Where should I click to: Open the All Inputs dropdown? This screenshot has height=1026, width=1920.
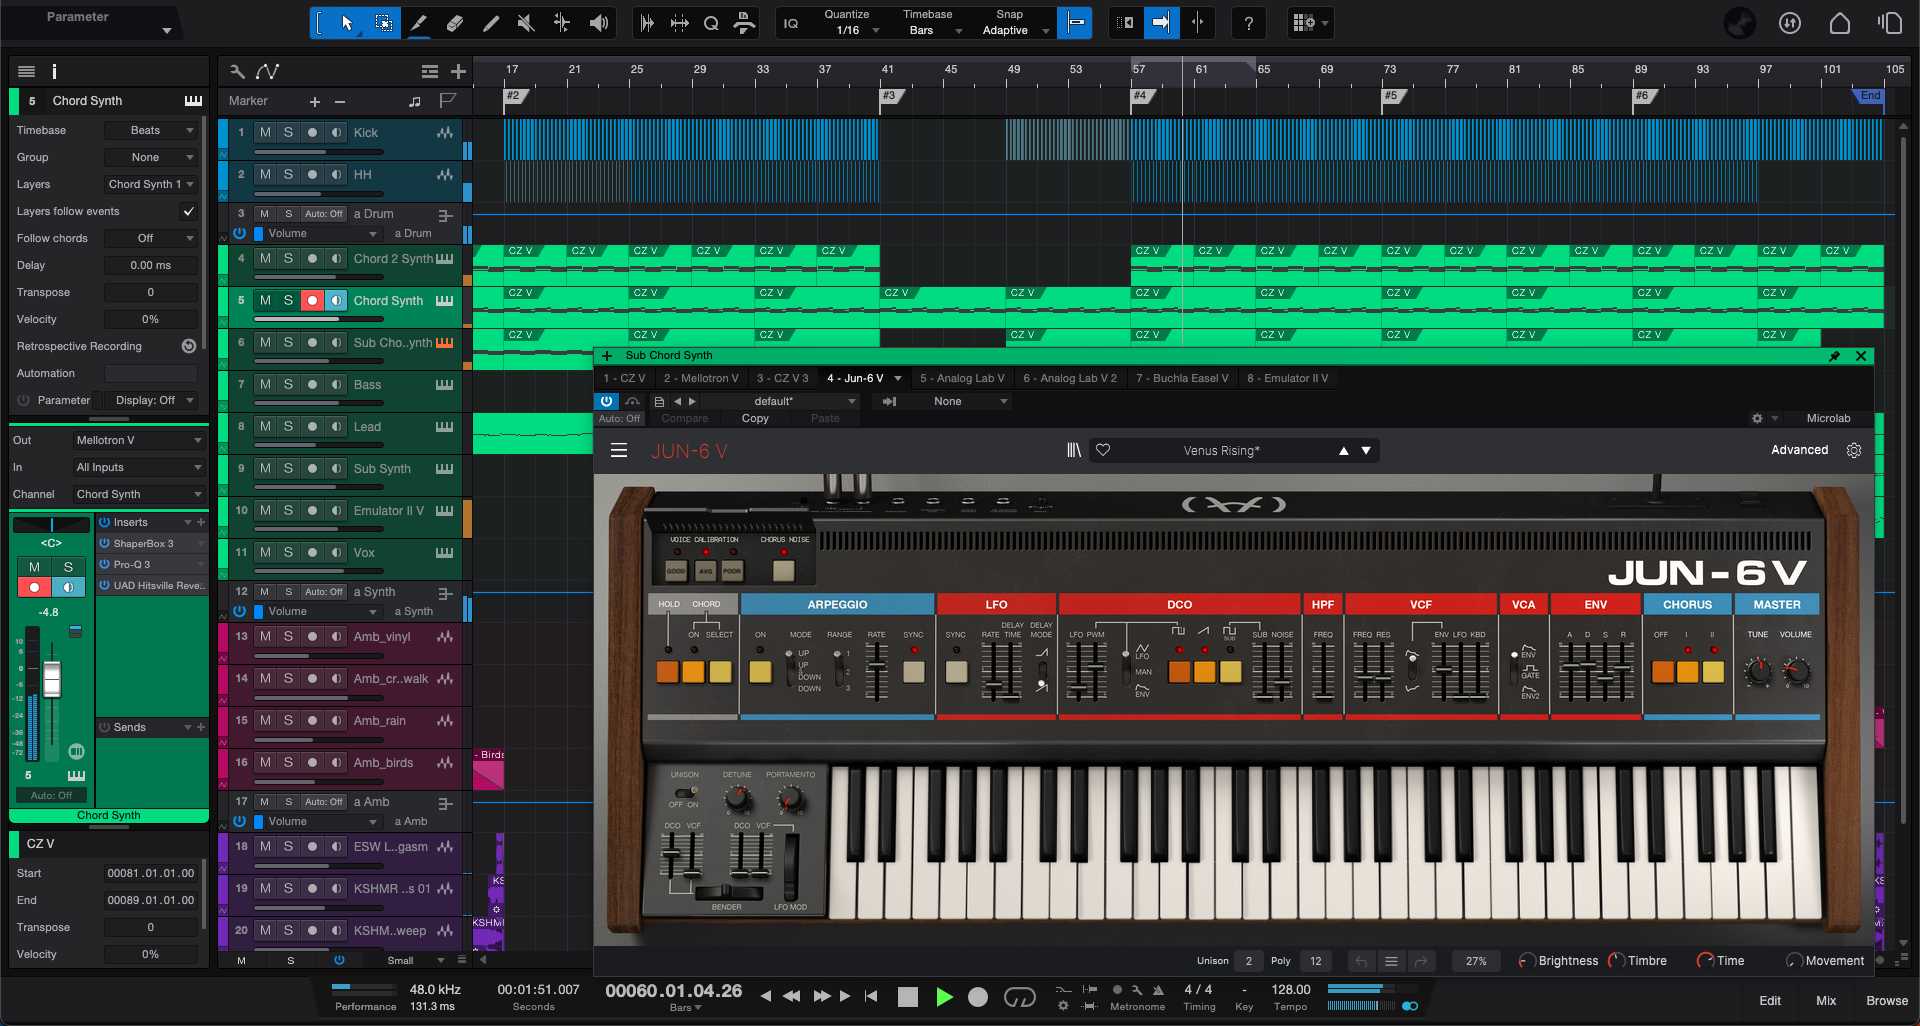coord(138,467)
